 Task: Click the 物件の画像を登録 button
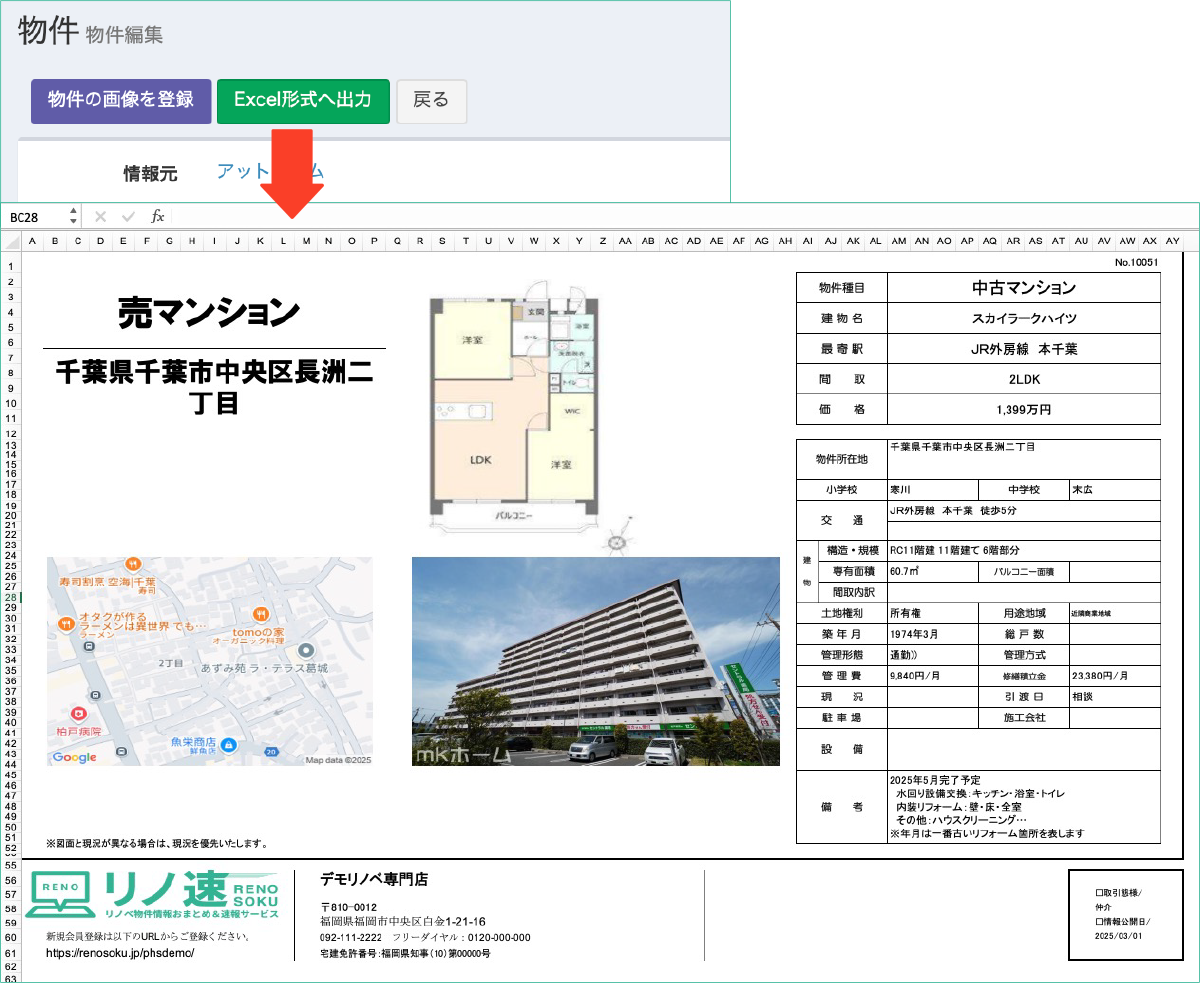click(121, 101)
